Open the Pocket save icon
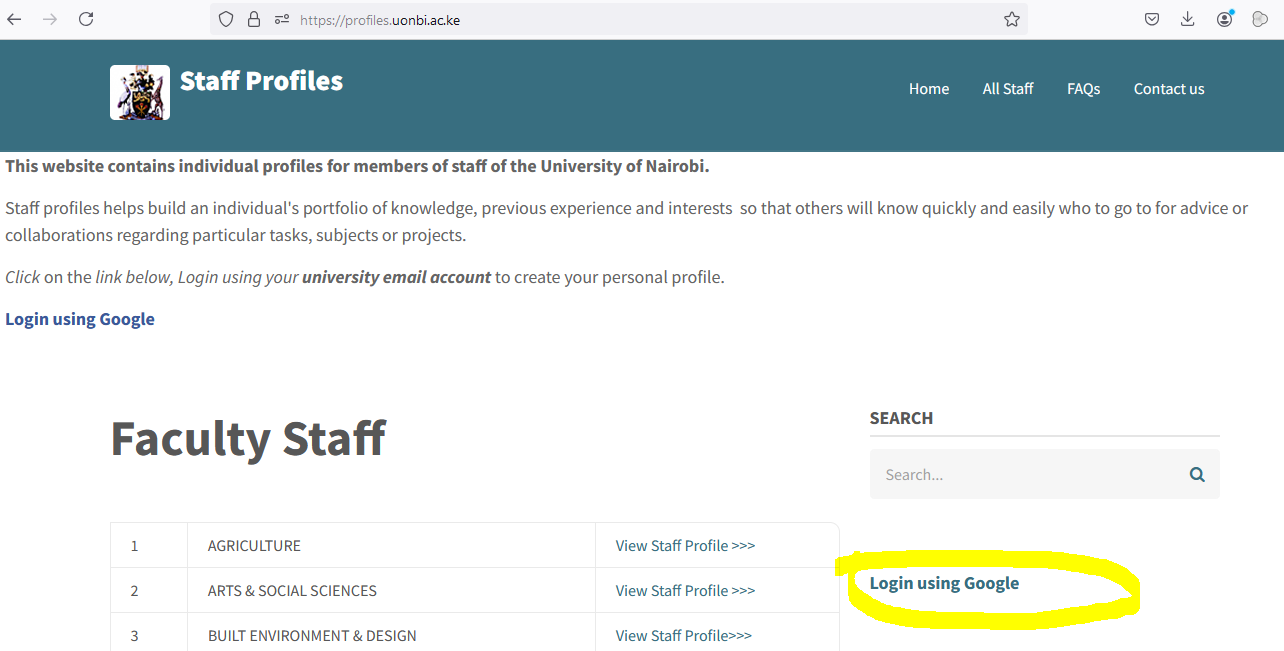This screenshot has height=651, width=1284. 1152,19
